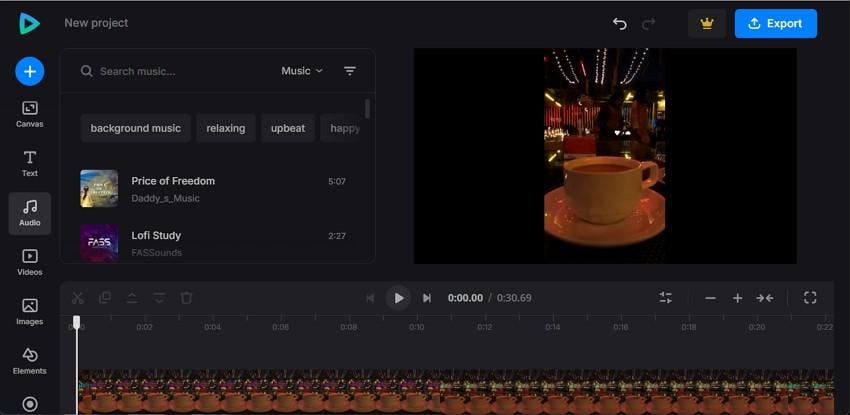Click the timeline playhead handle

coord(76,322)
